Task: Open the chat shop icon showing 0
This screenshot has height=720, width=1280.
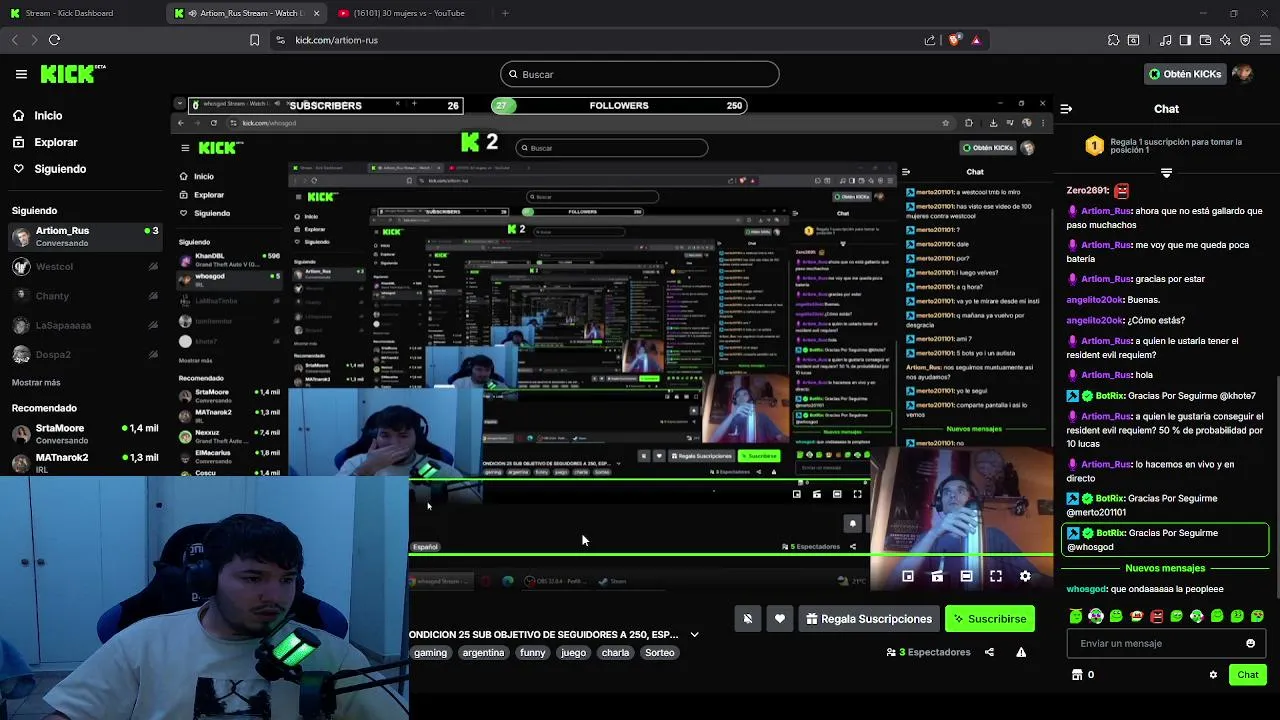Action: click(1083, 675)
